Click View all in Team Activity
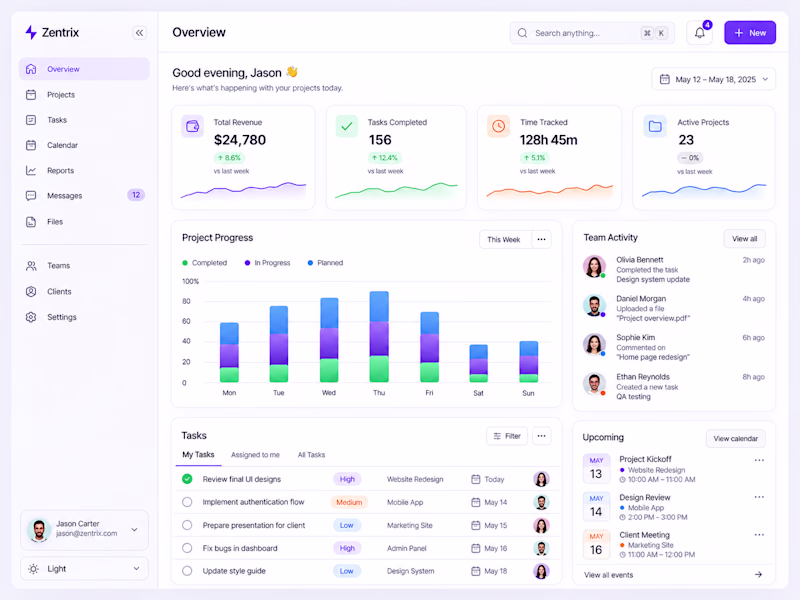This screenshot has height=600, width=800. click(x=744, y=239)
